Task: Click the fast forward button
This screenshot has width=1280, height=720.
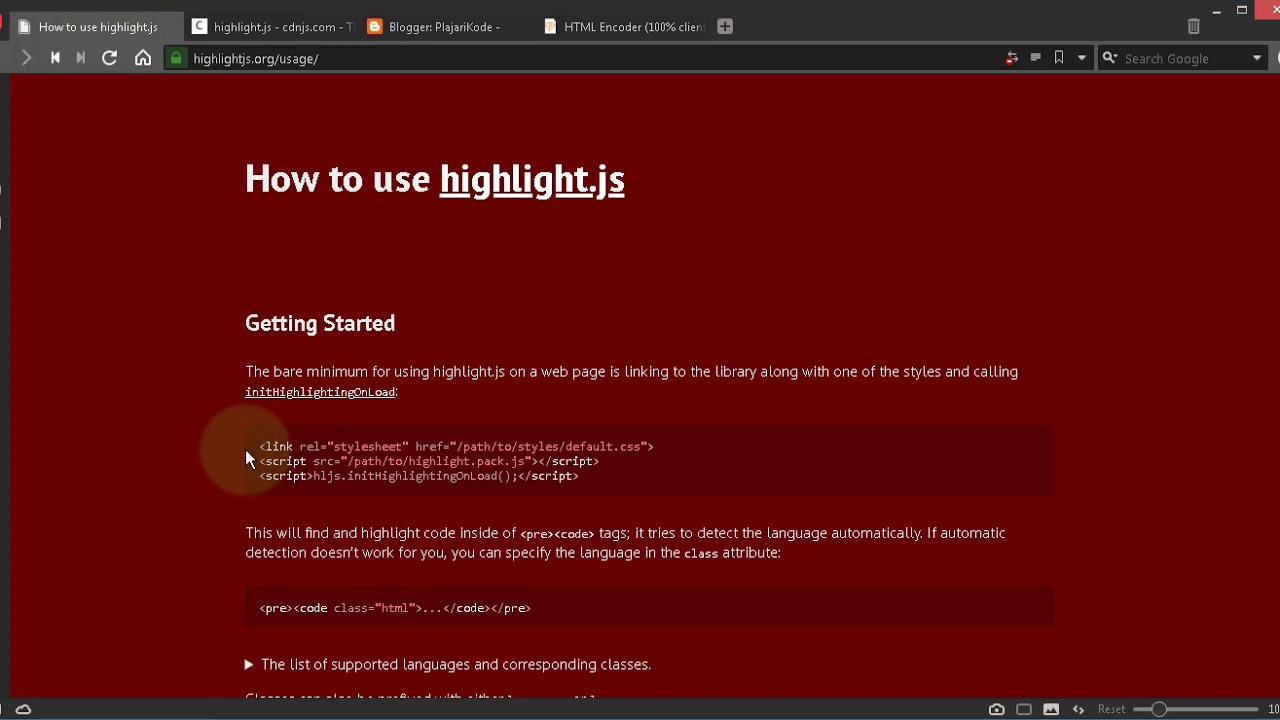Action: click(x=81, y=58)
